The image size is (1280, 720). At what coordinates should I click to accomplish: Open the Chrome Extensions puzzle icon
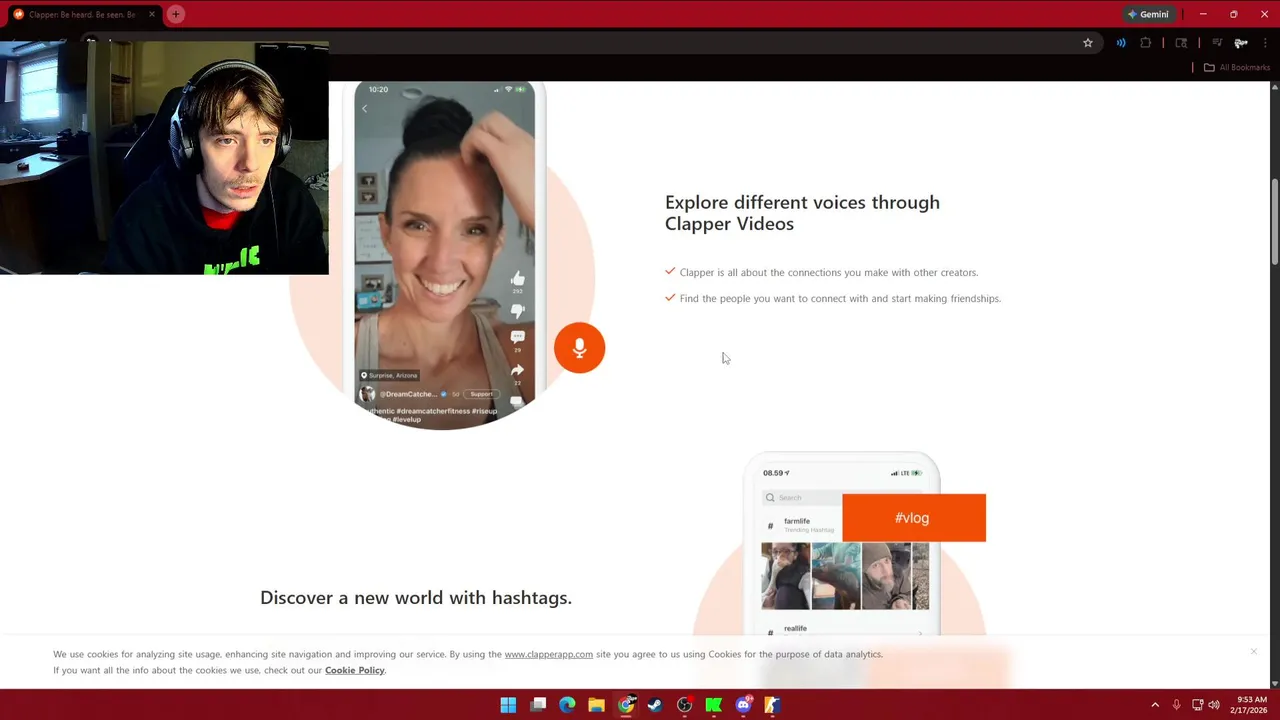pyautogui.click(x=1146, y=43)
